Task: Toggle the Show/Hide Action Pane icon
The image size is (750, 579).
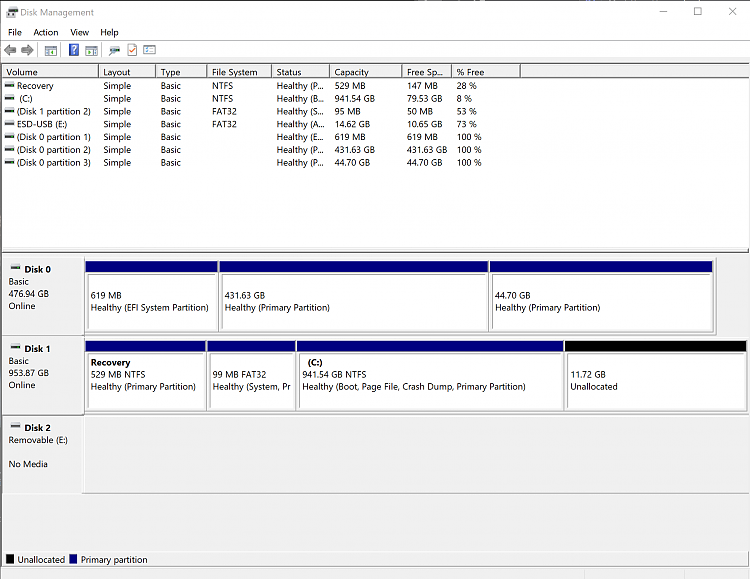Action: click(x=91, y=50)
